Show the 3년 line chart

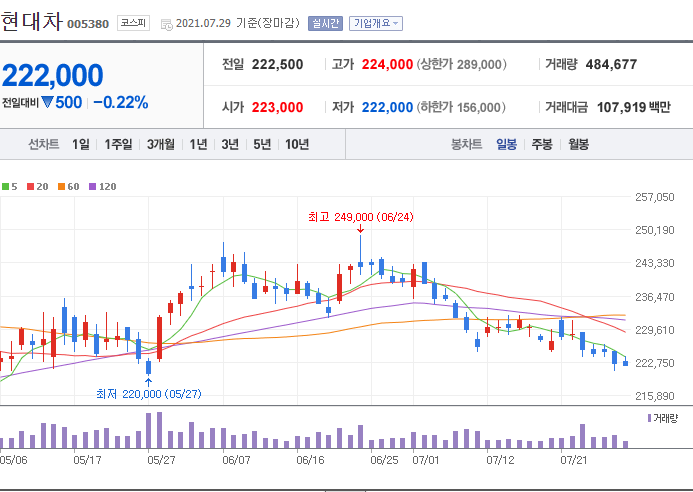point(230,144)
